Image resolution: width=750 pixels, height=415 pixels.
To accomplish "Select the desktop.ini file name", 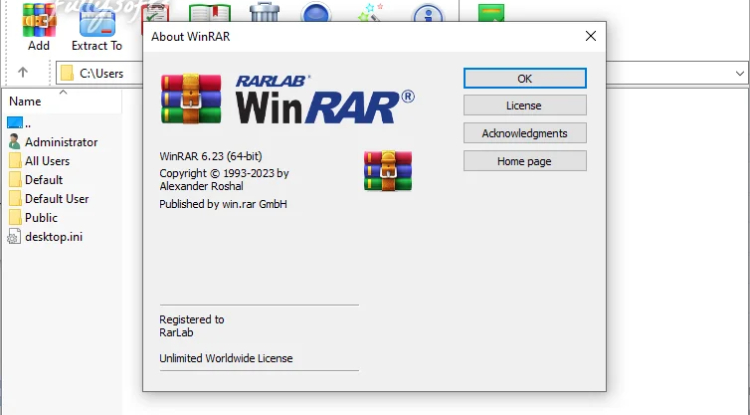I will pos(54,237).
